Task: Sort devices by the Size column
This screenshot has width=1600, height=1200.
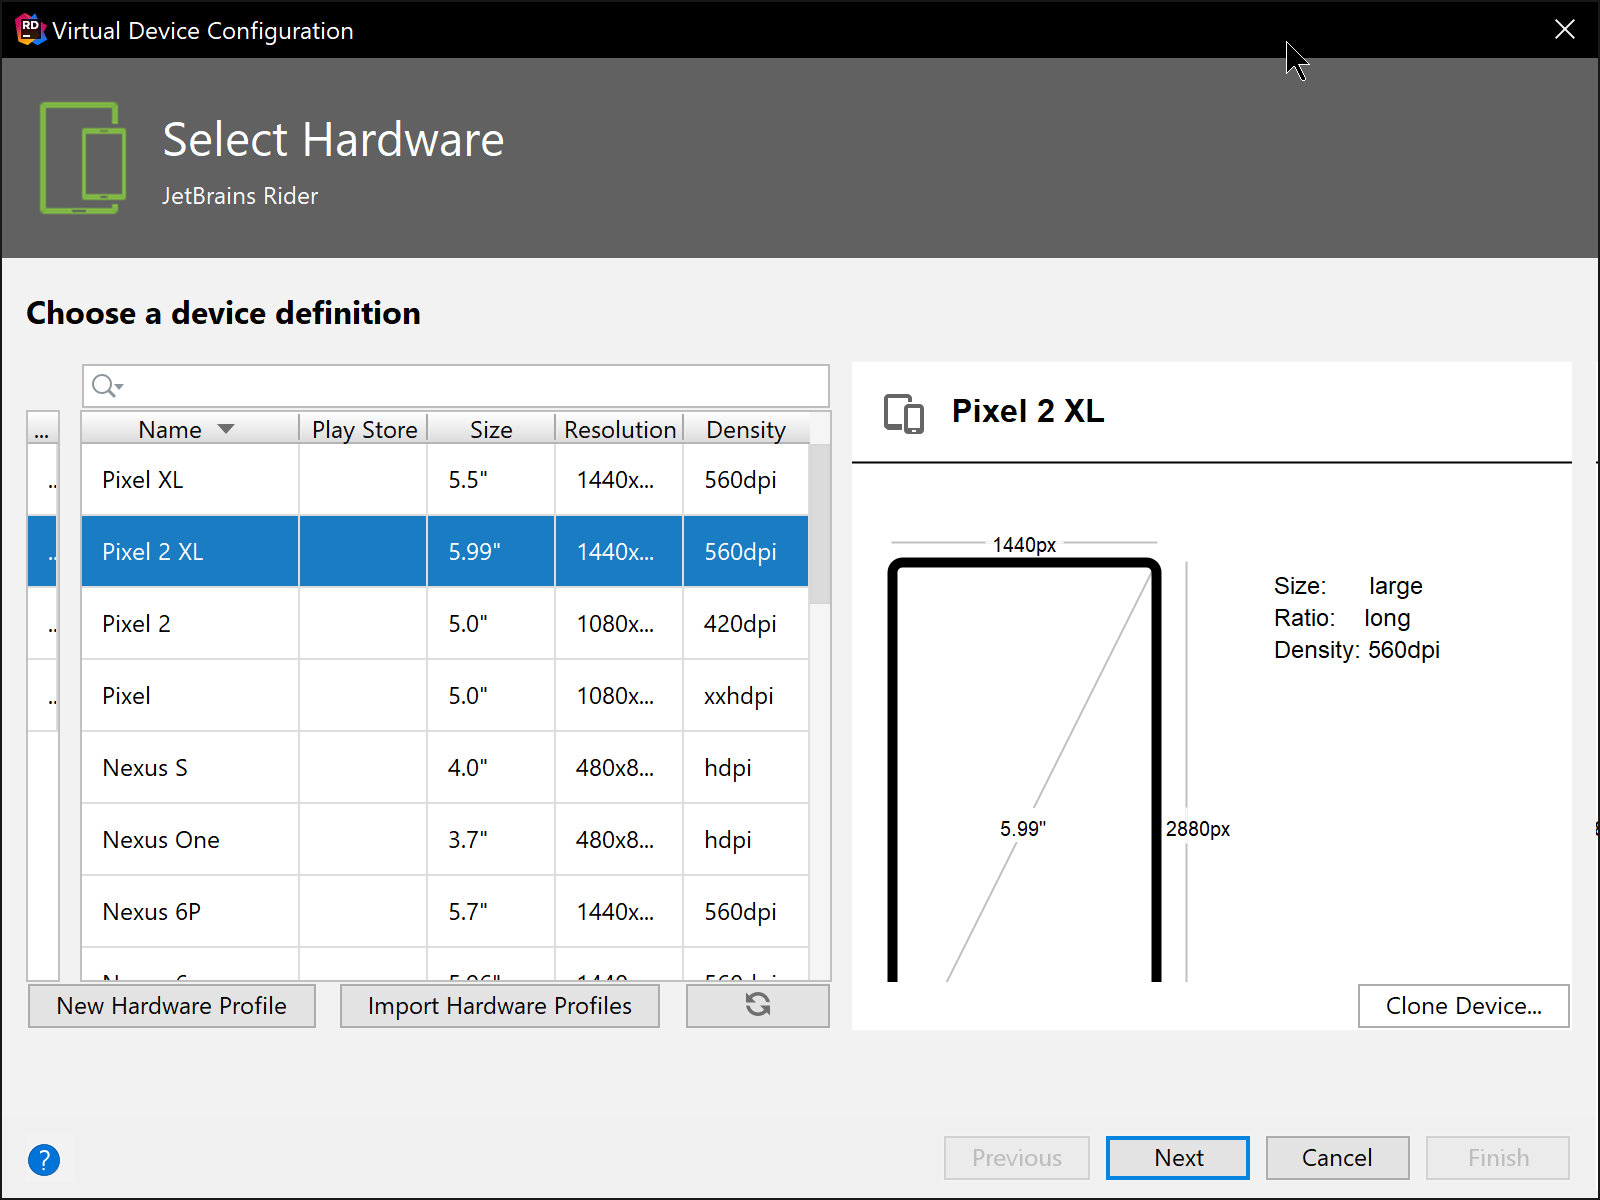Action: coord(491,429)
